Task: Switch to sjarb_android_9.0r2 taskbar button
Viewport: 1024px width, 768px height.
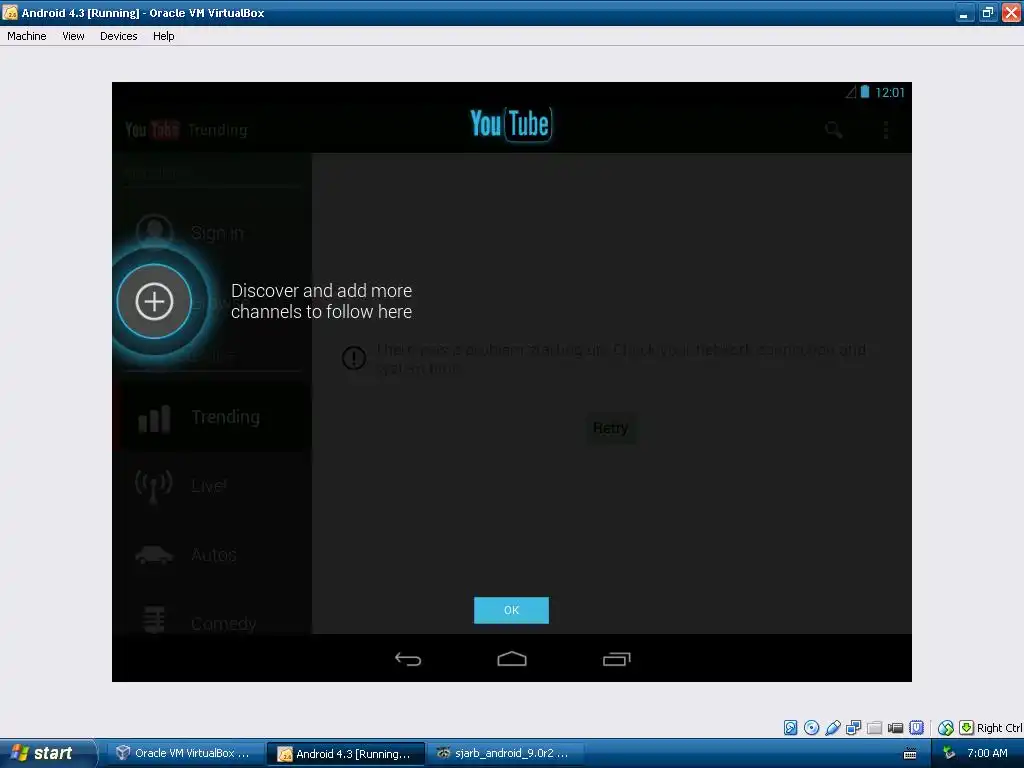Action: 505,753
